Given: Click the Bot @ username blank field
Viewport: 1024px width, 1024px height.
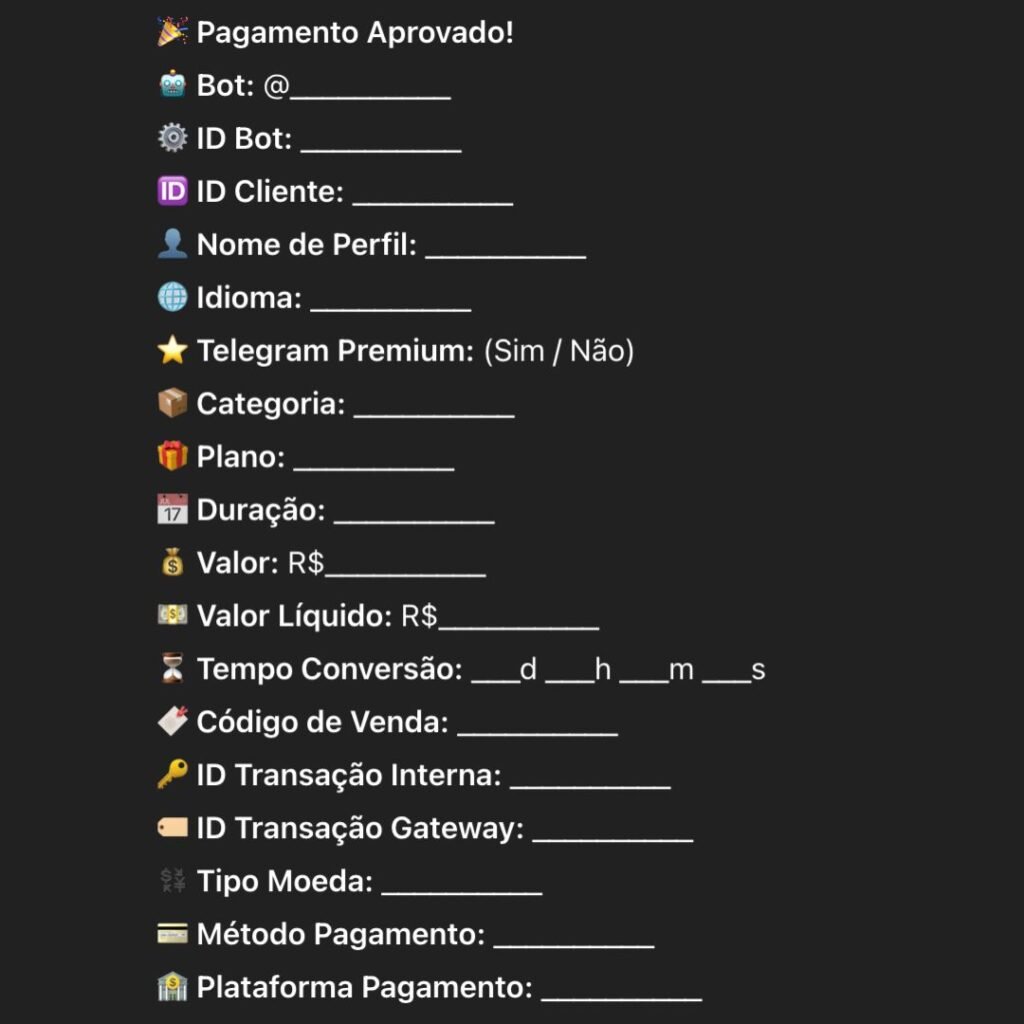Looking at the screenshot, I should pyautogui.click(x=370, y=88).
